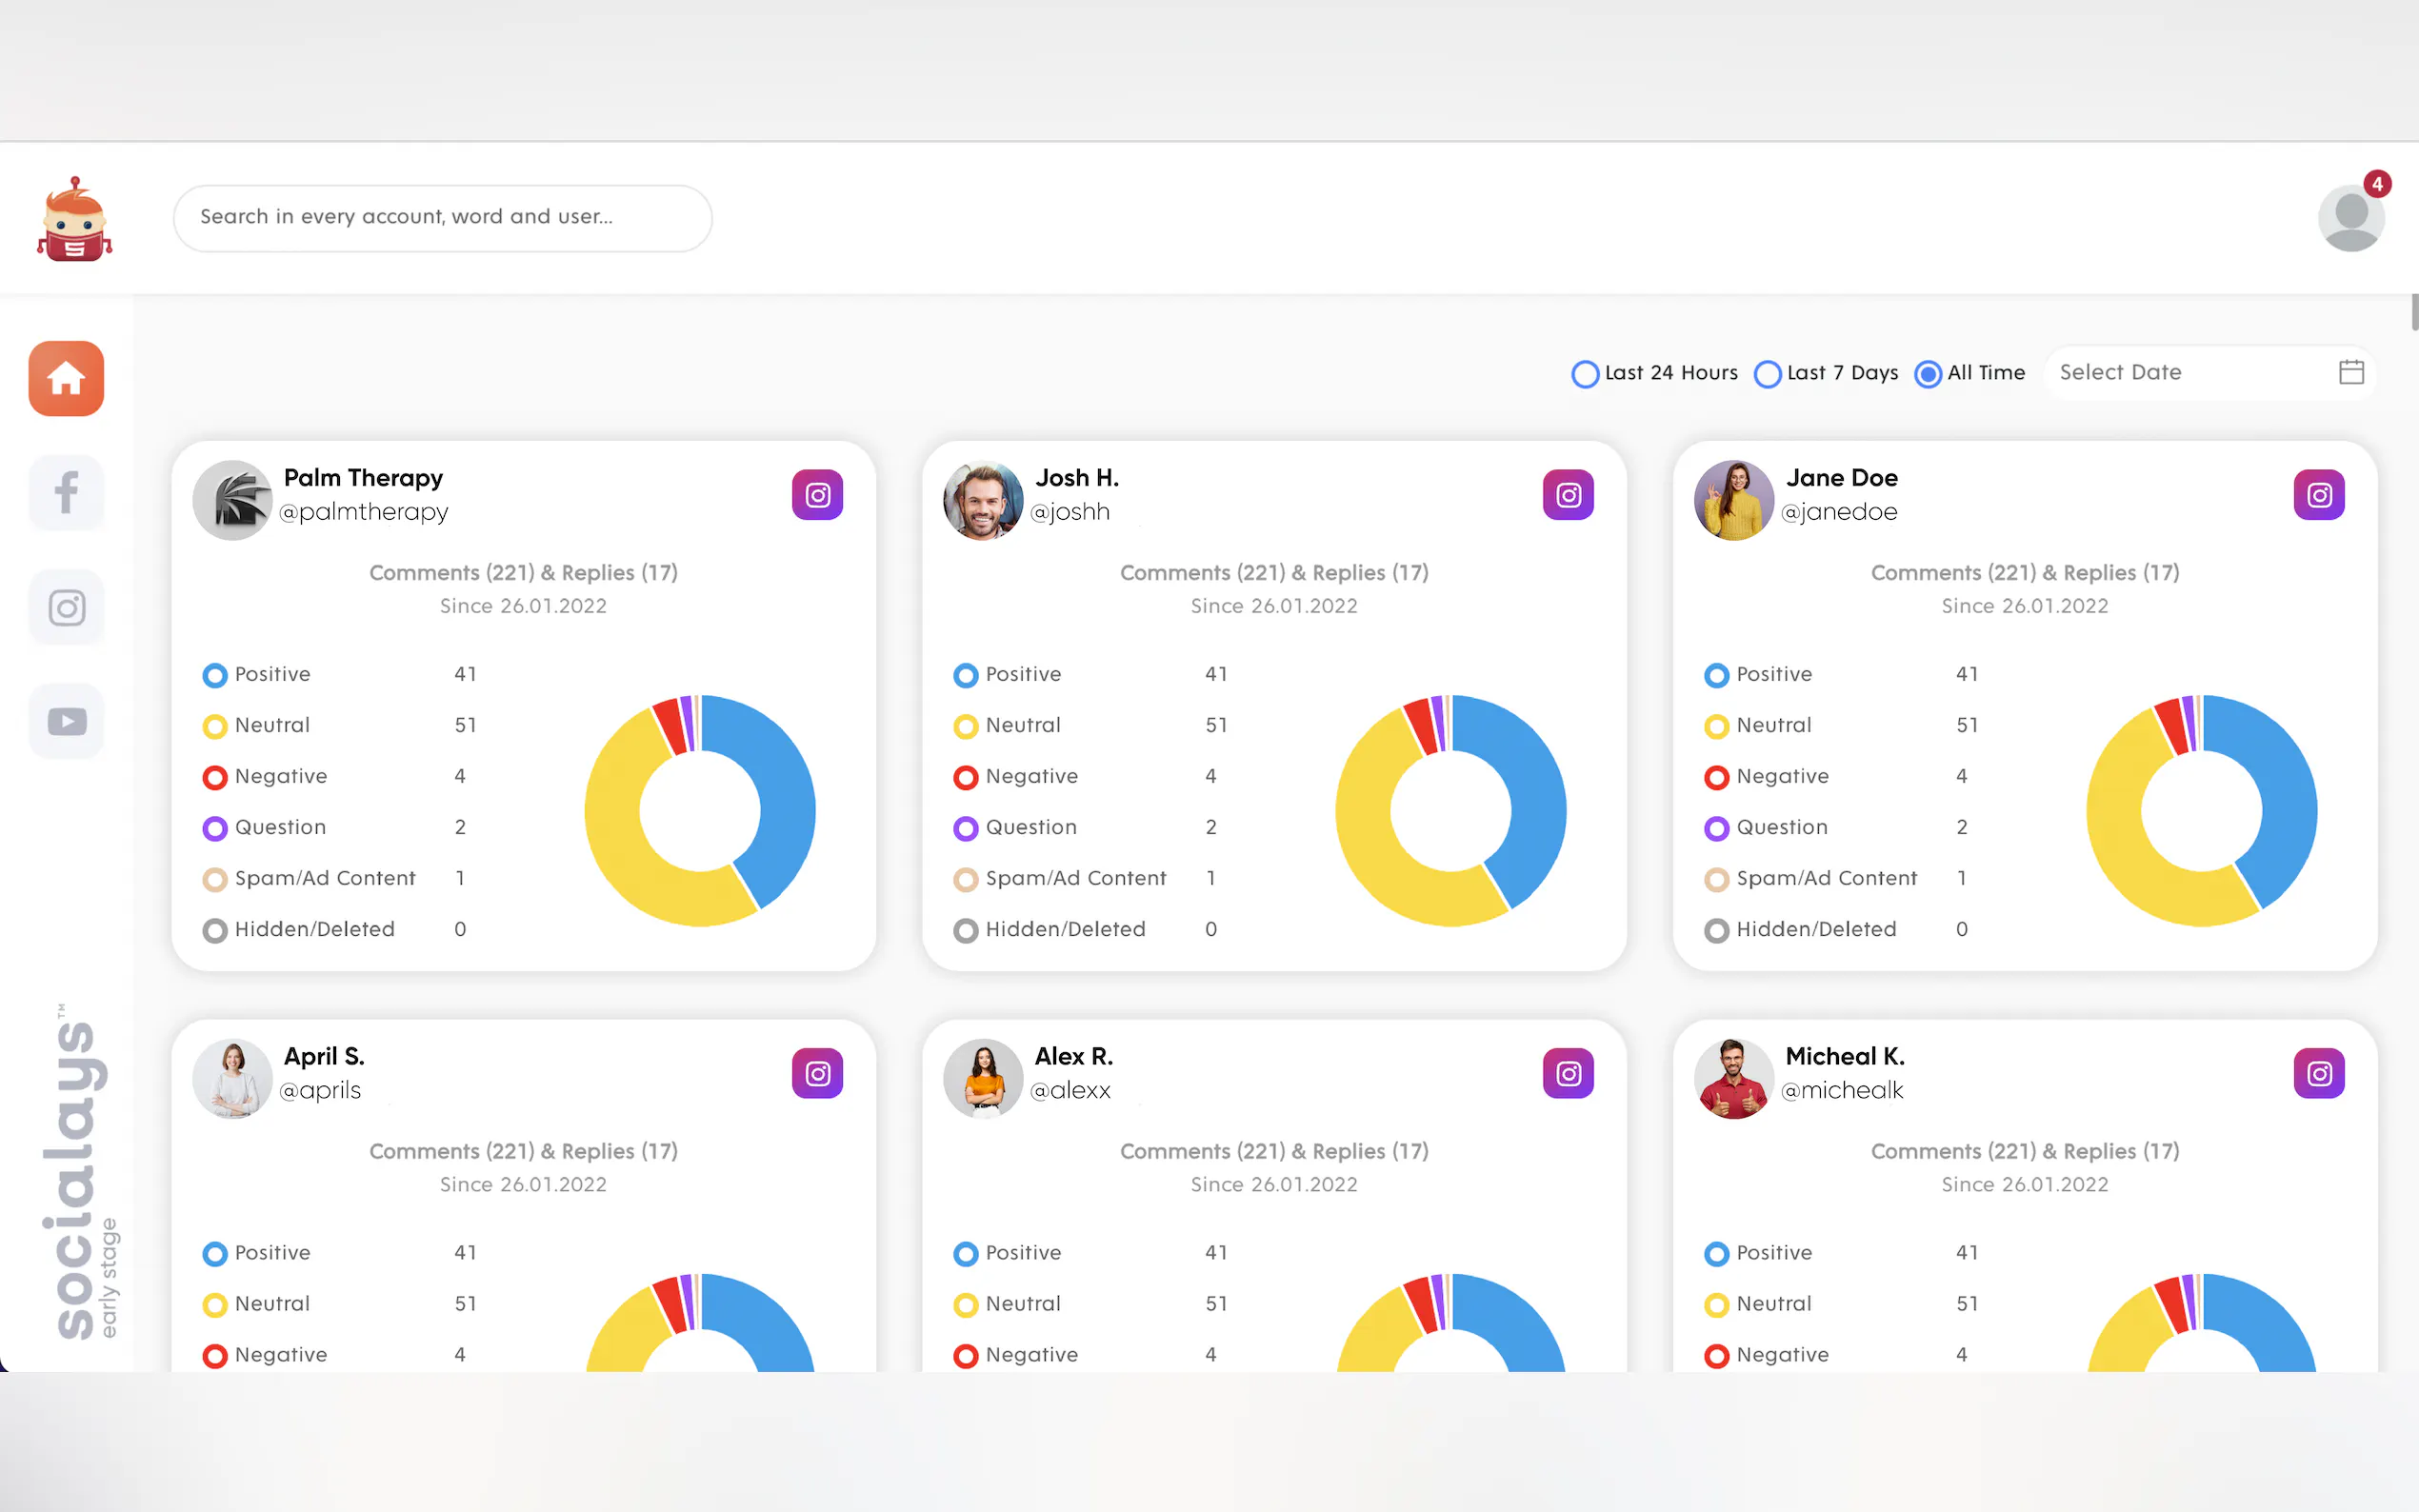Open the Facebook section in sidebar
This screenshot has width=2419, height=1512.
pyautogui.click(x=66, y=492)
